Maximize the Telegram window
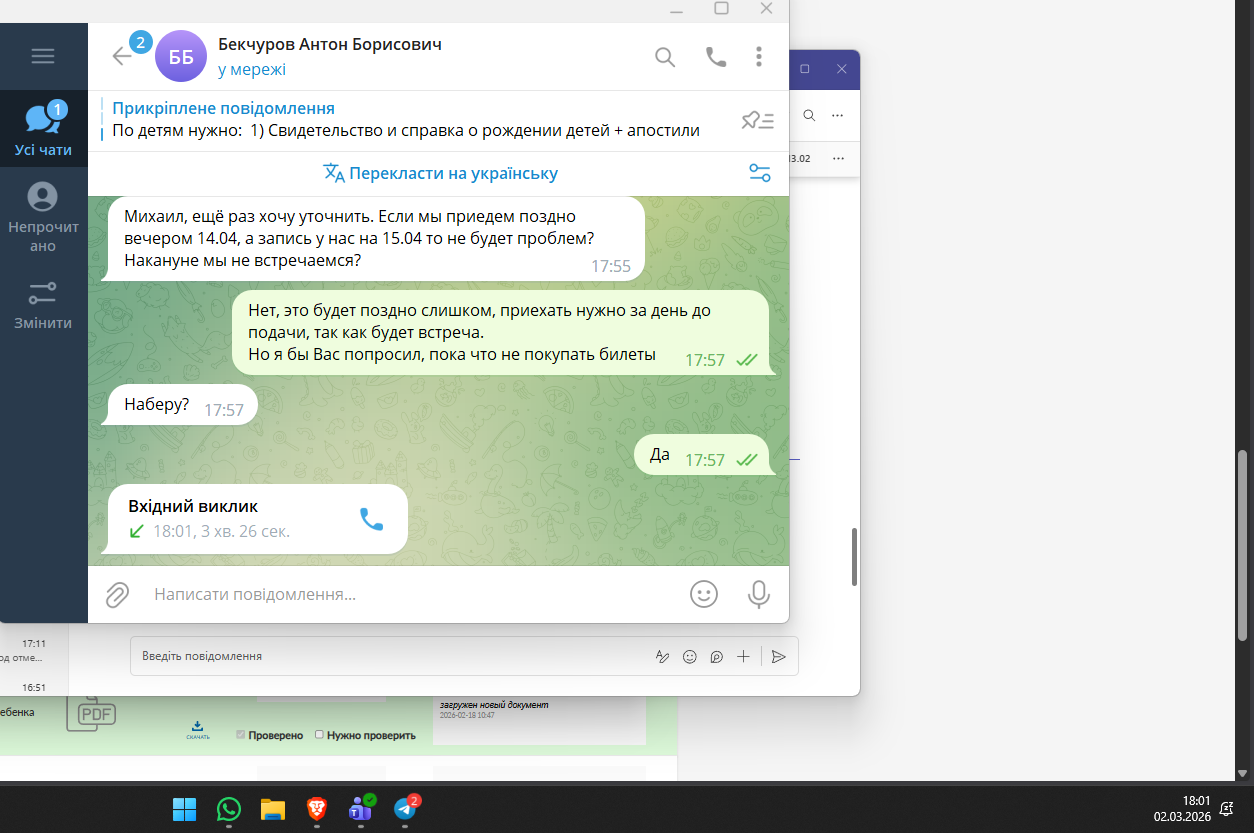Image resolution: width=1254 pixels, height=833 pixels. point(721,8)
